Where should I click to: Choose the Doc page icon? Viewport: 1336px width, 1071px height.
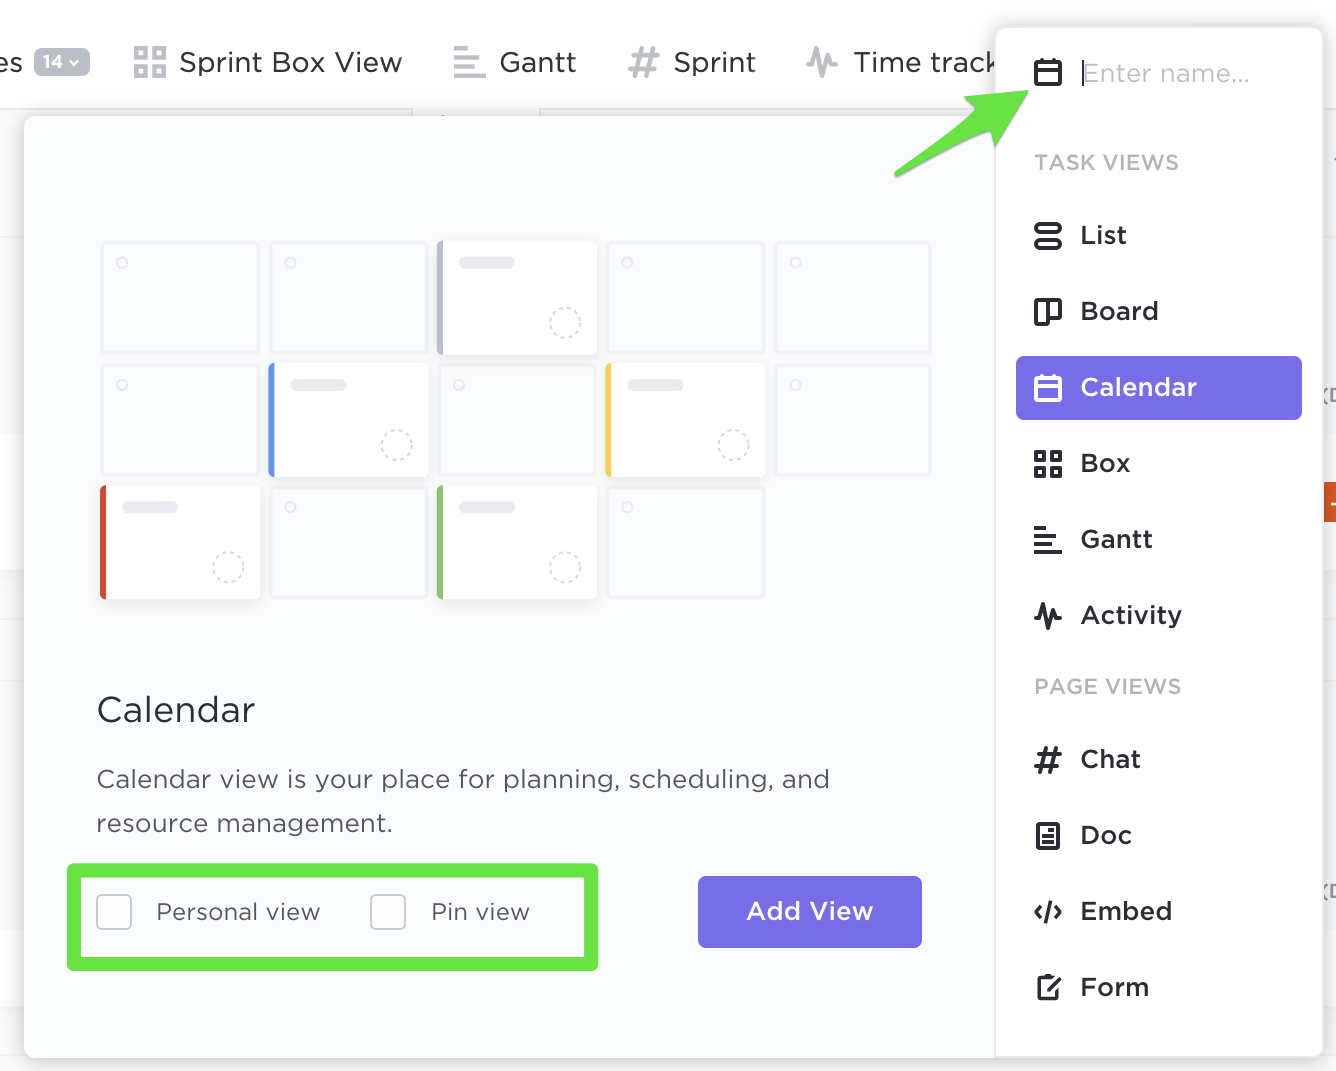tap(1047, 836)
